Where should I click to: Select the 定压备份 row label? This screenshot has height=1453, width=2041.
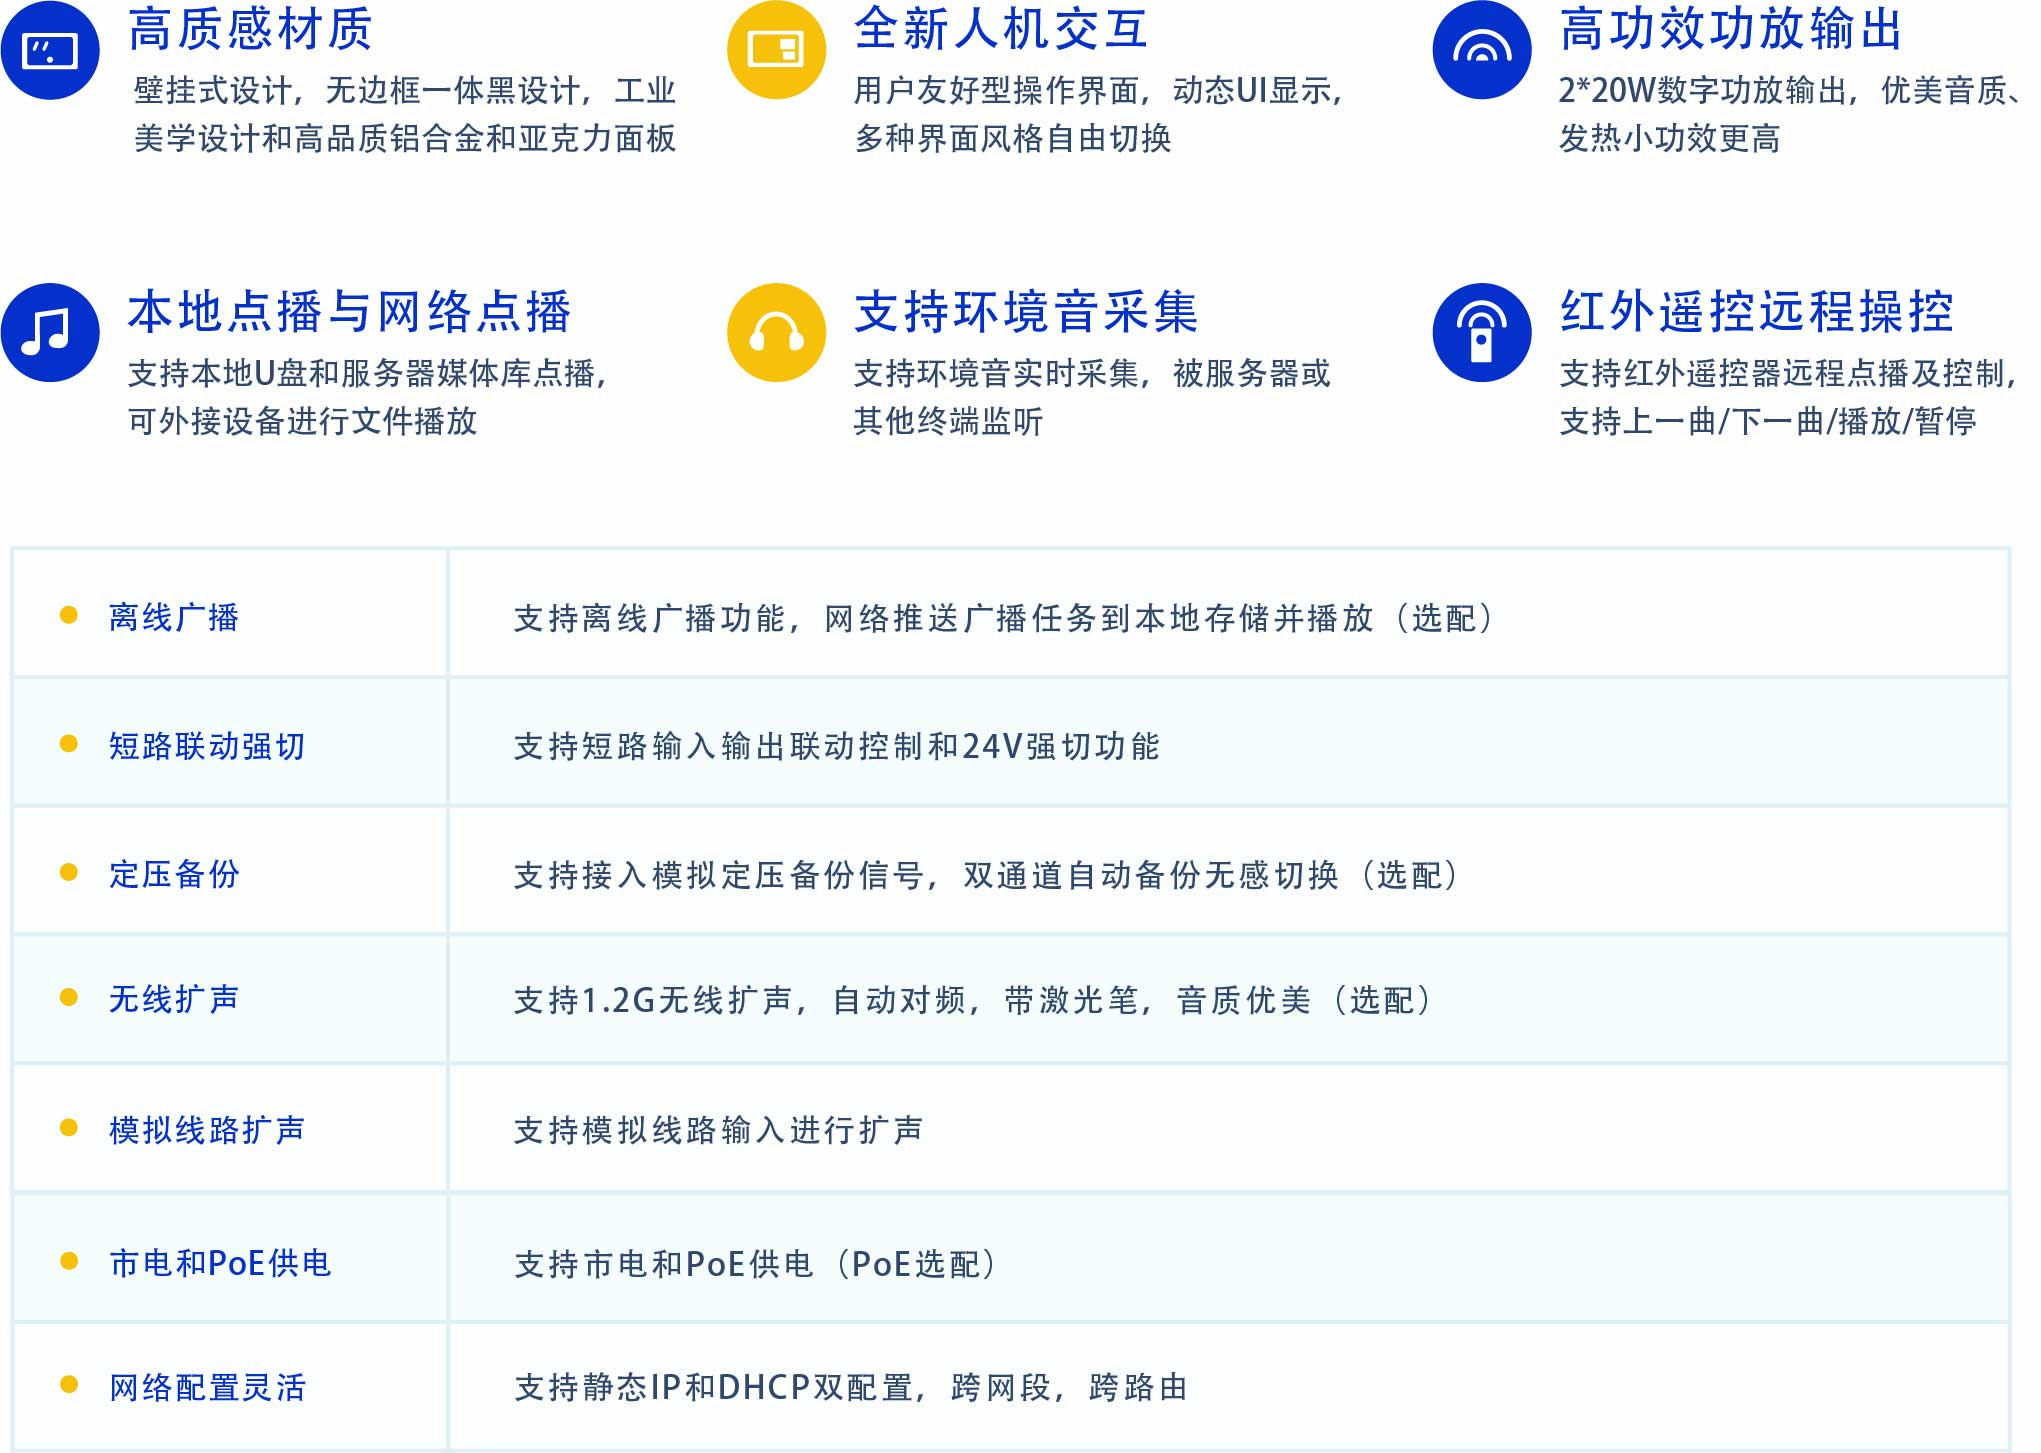174,874
